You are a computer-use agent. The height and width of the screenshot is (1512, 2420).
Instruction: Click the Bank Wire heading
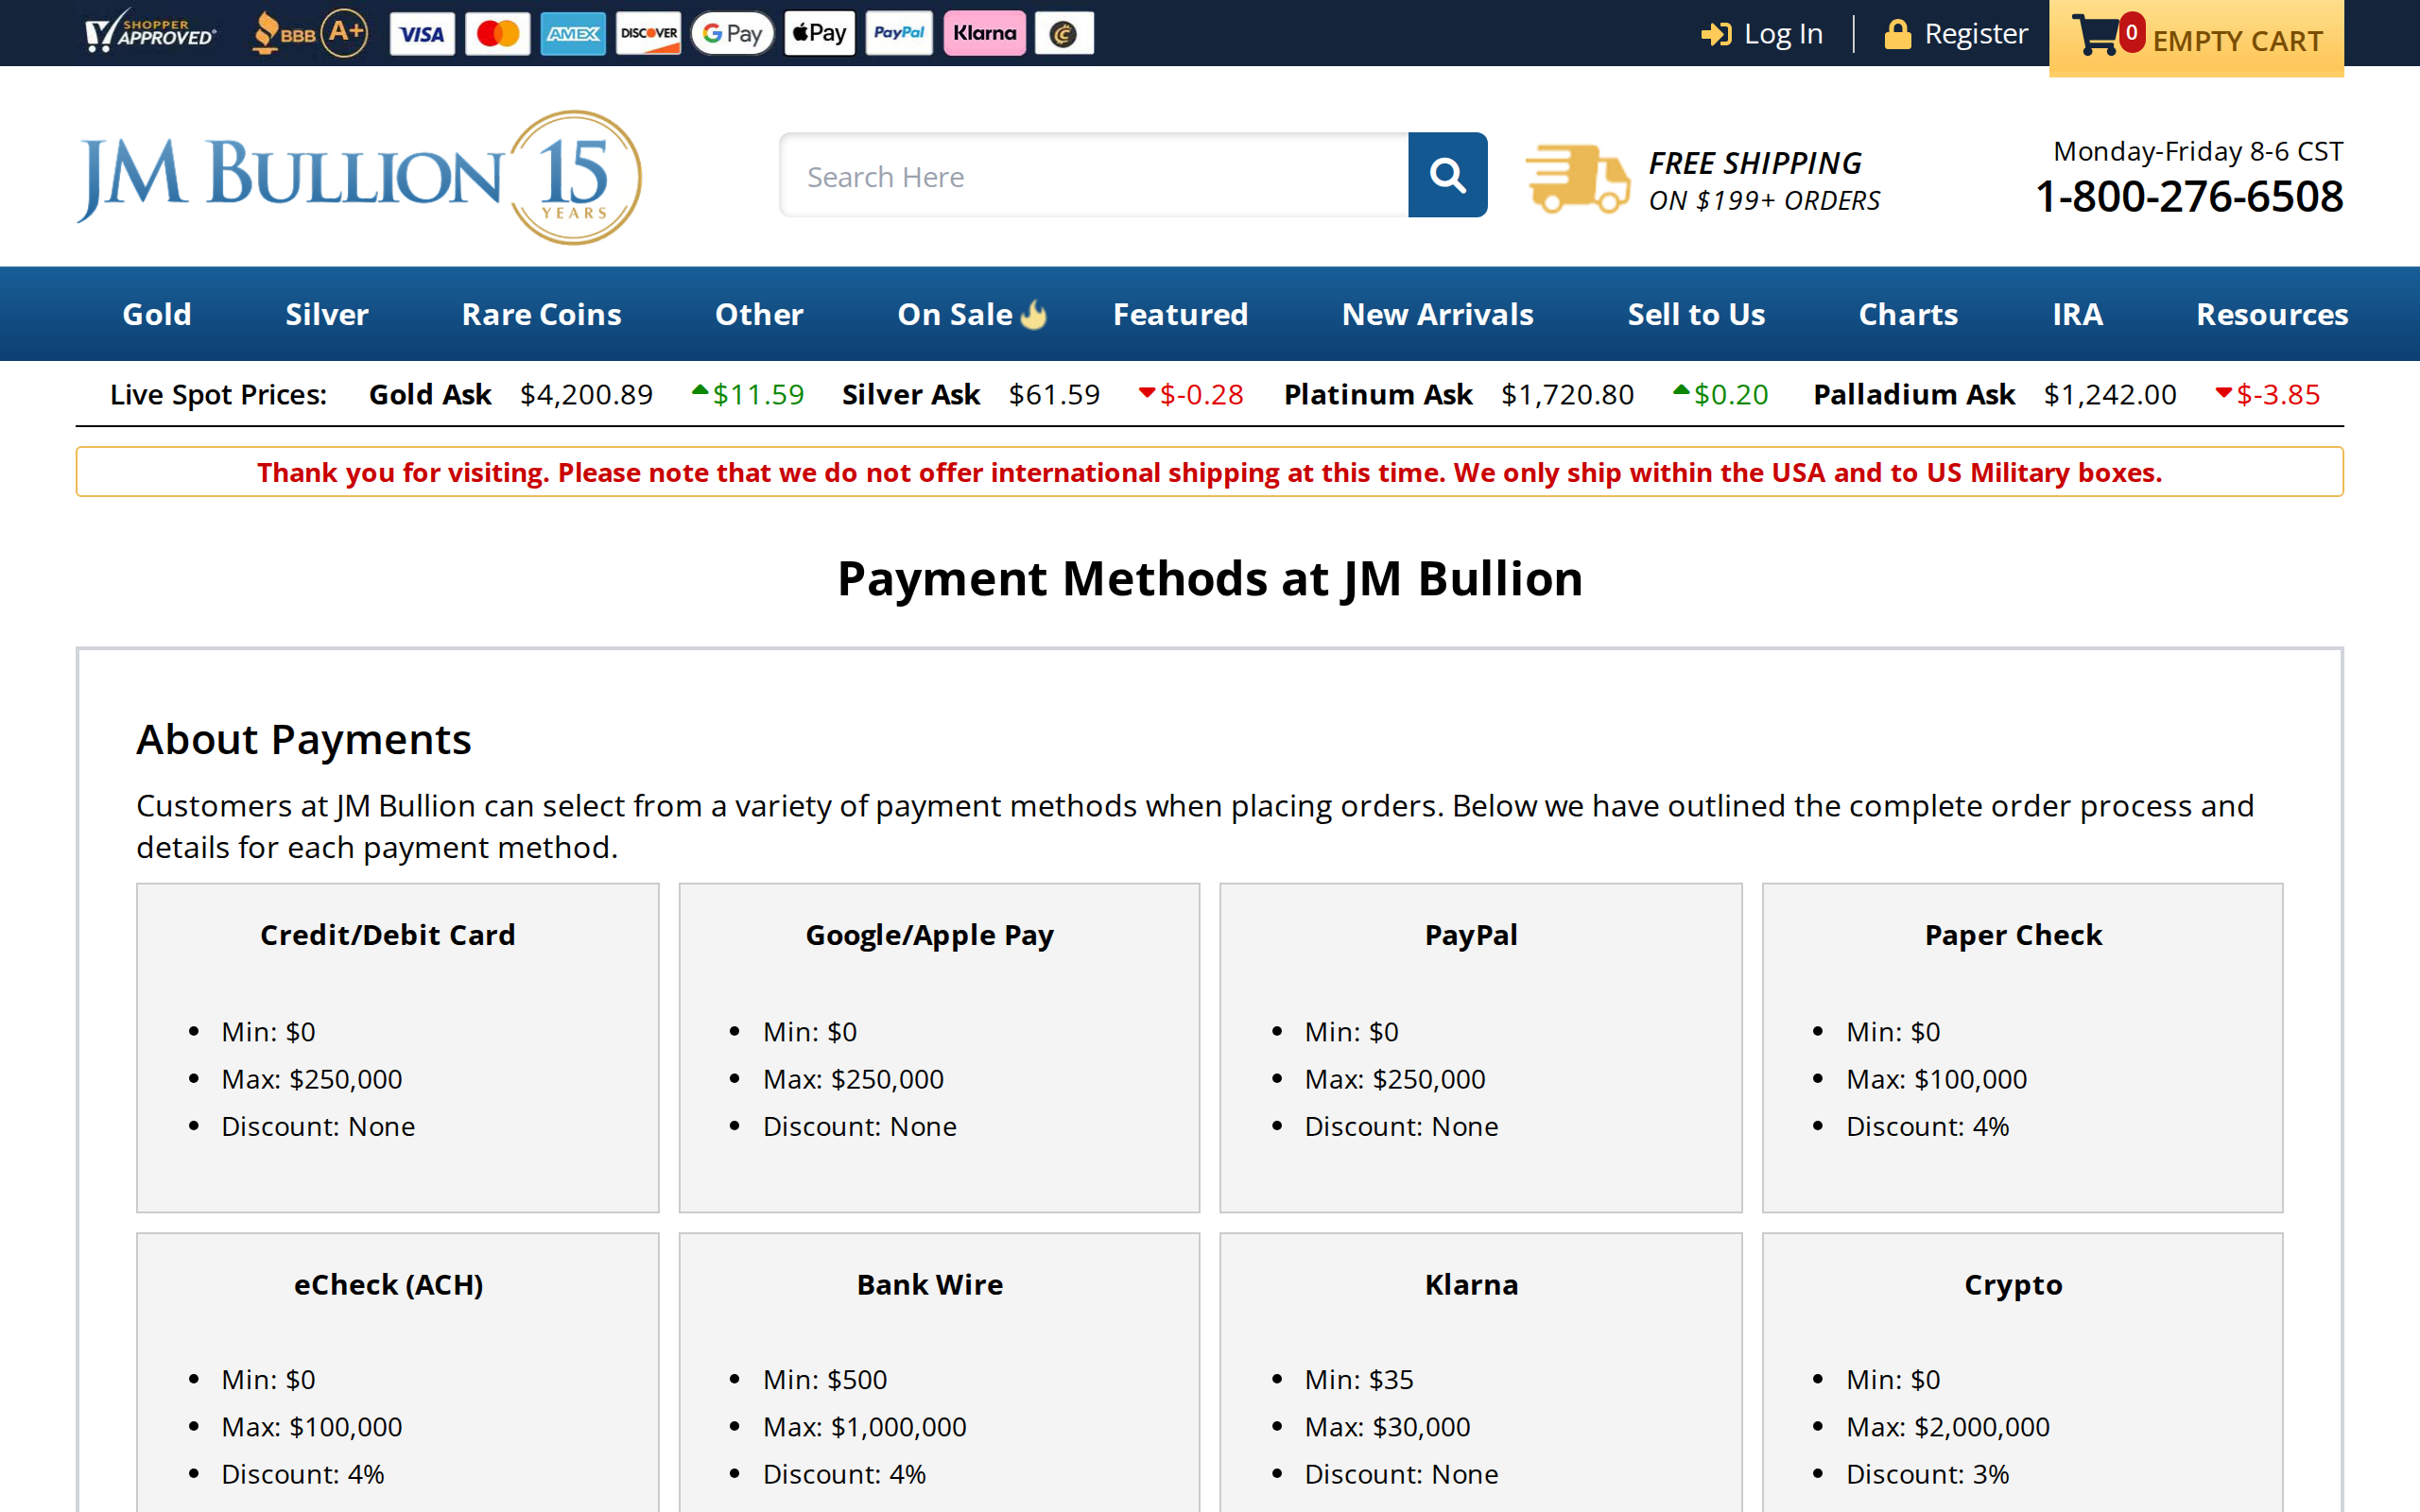[x=929, y=1285]
